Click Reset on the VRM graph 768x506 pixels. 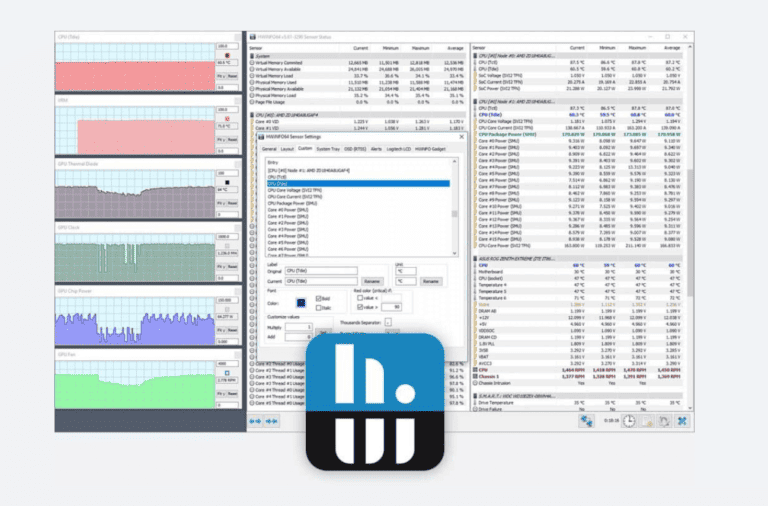pos(233,140)
